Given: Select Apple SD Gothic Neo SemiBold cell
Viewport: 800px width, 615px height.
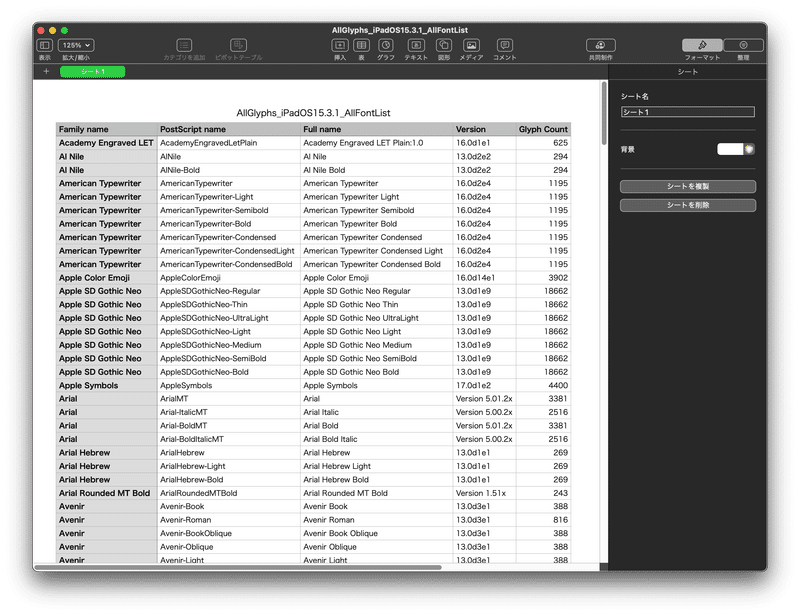Looking at the screenshot, I should coord(377,358).
